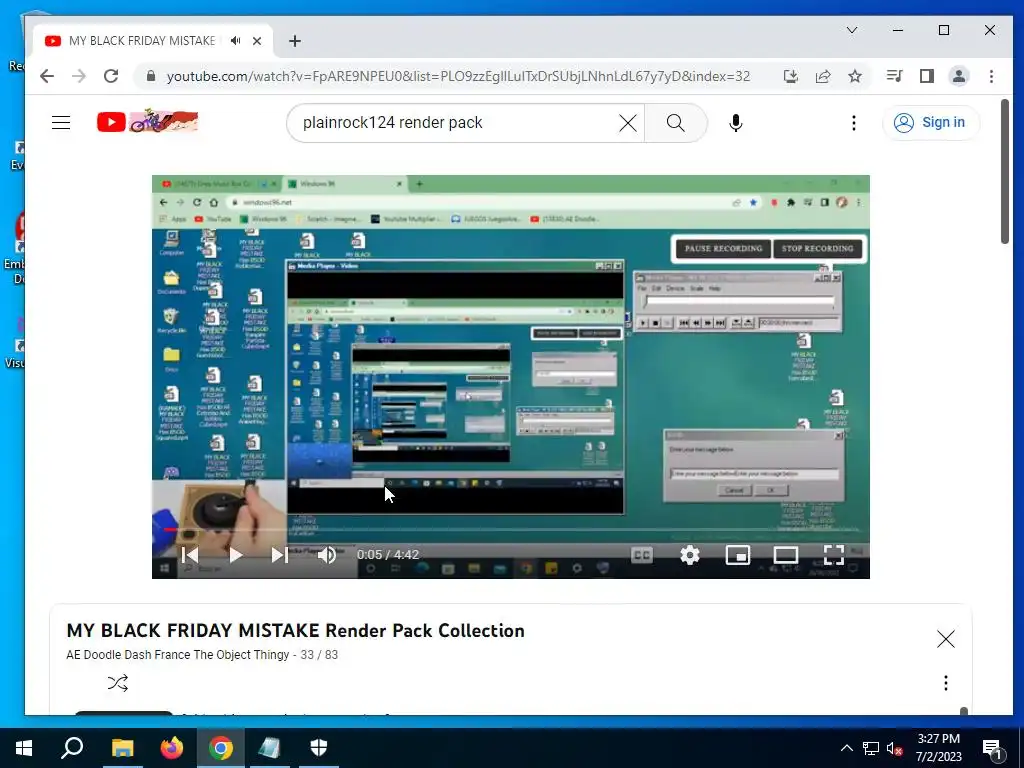Open Windows taskbar search
This screenshot has width=1024, height=768.
pyautogui.click(x=72, y=748)
